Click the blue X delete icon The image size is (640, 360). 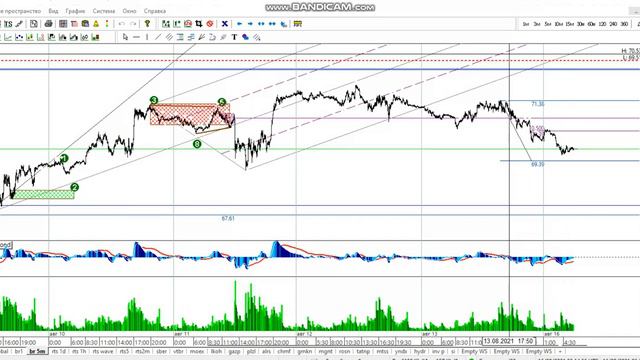pos(224,24)
